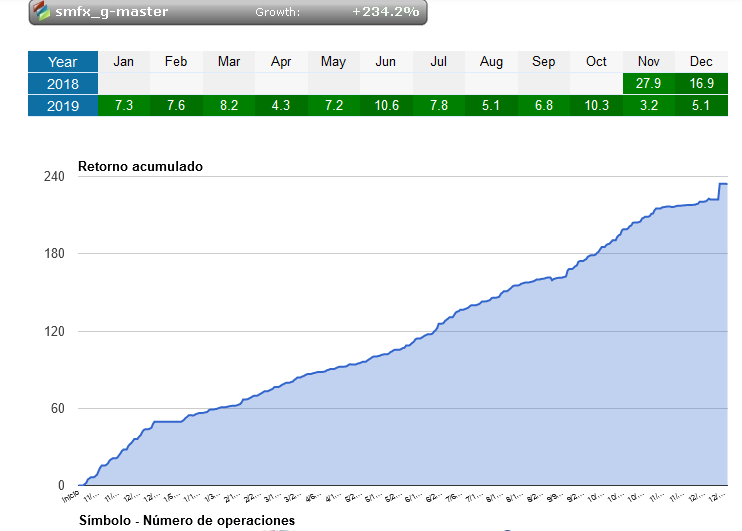Click the +234.2% growth value
The width and height of the screenshot is (742, 531).
(386, 11)
